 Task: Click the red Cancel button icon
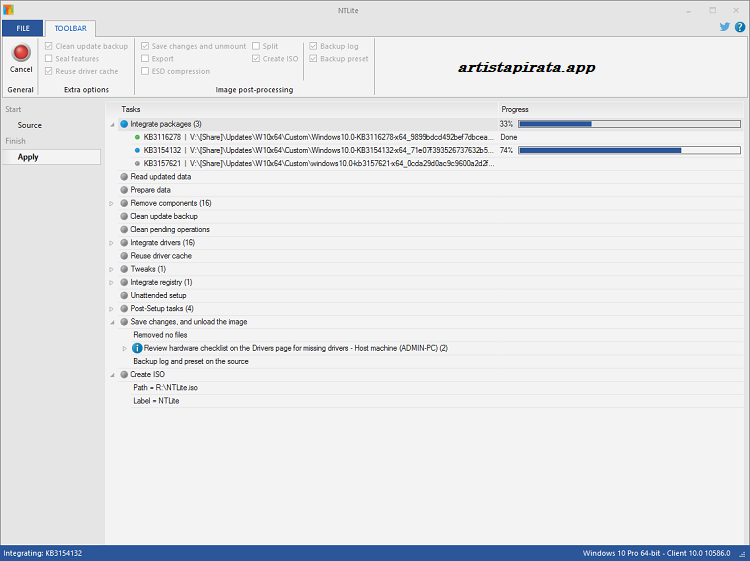pyautogui.click(x=21, y=52)
